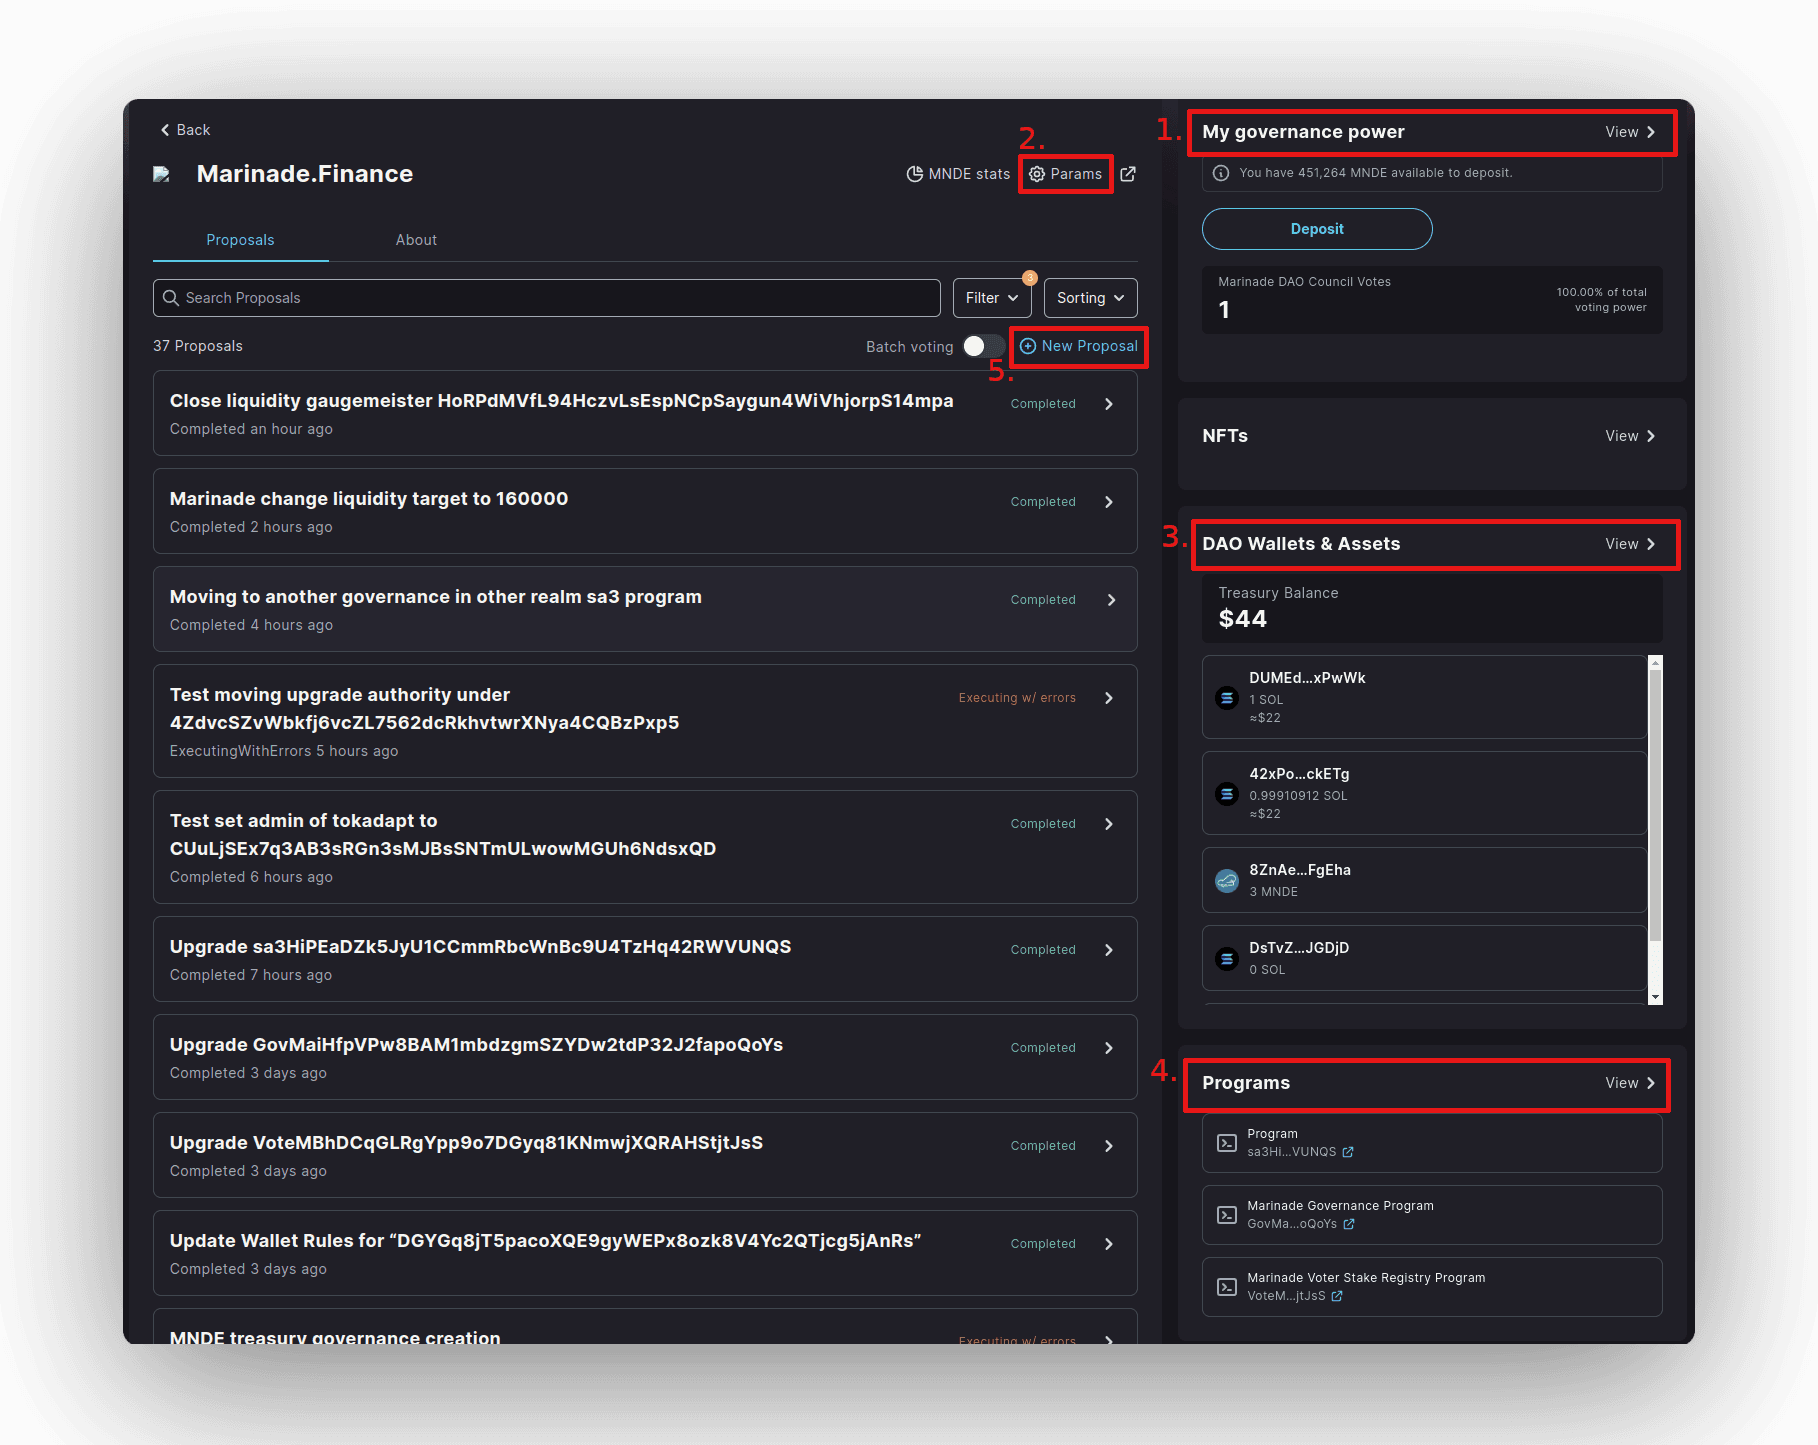
Task: Switch to the About tab
Action: 416,240
